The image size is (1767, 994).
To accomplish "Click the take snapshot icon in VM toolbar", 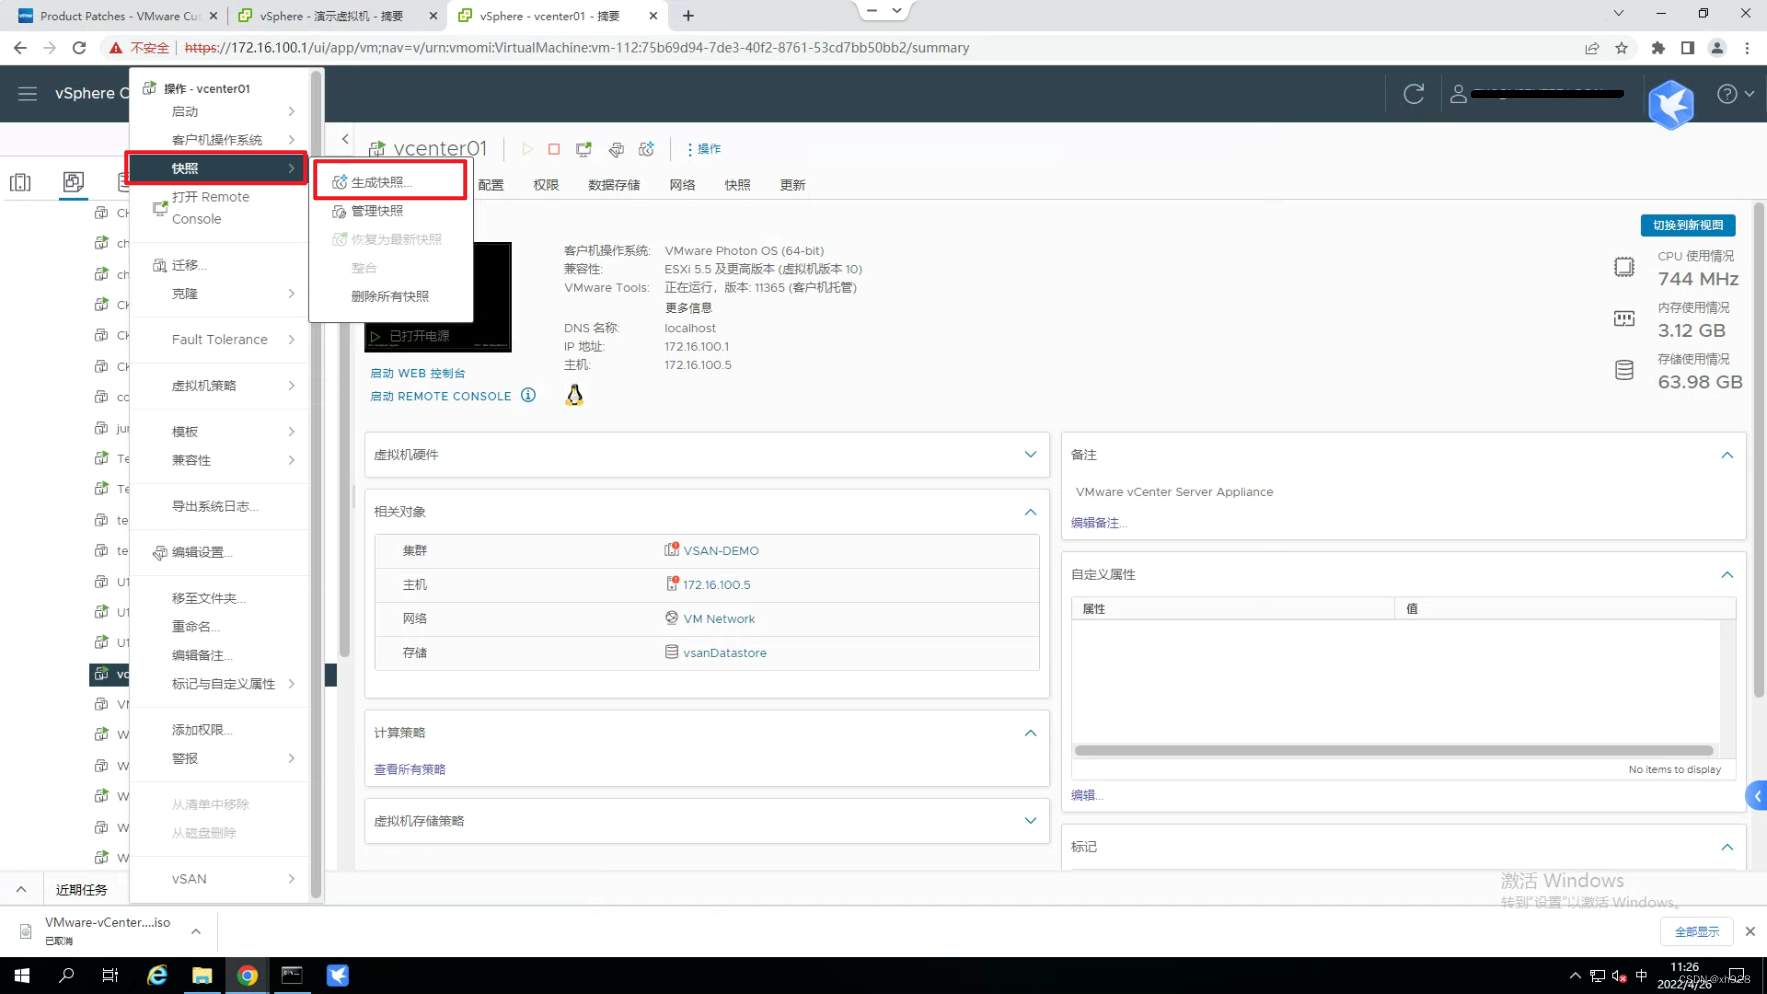I will 647,149.
